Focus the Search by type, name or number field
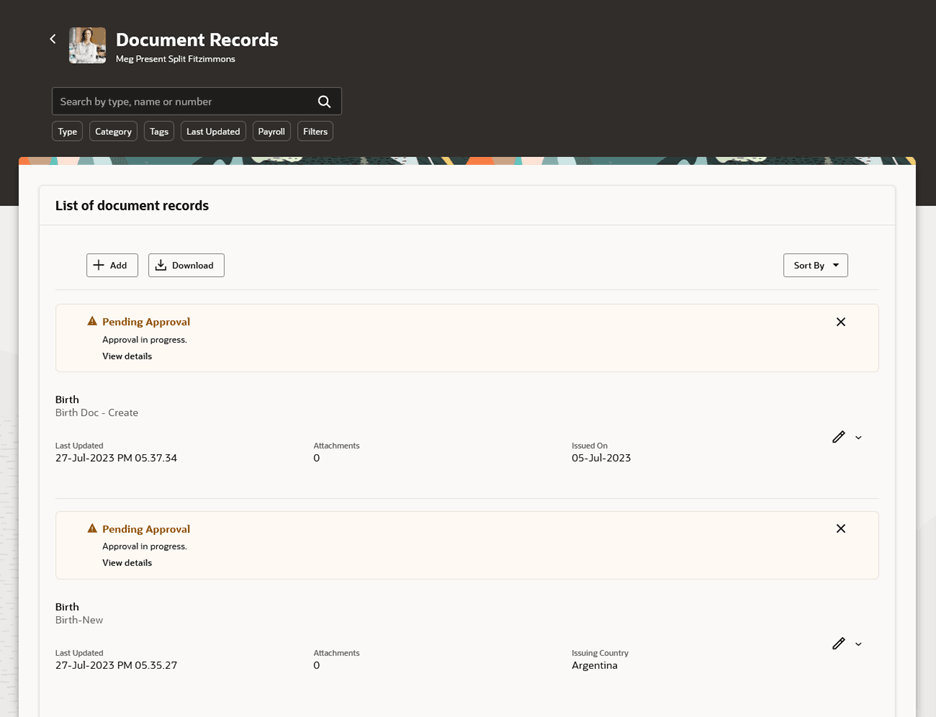The height and width of the screenshot is (717, 936). click(x=196, y=101)
